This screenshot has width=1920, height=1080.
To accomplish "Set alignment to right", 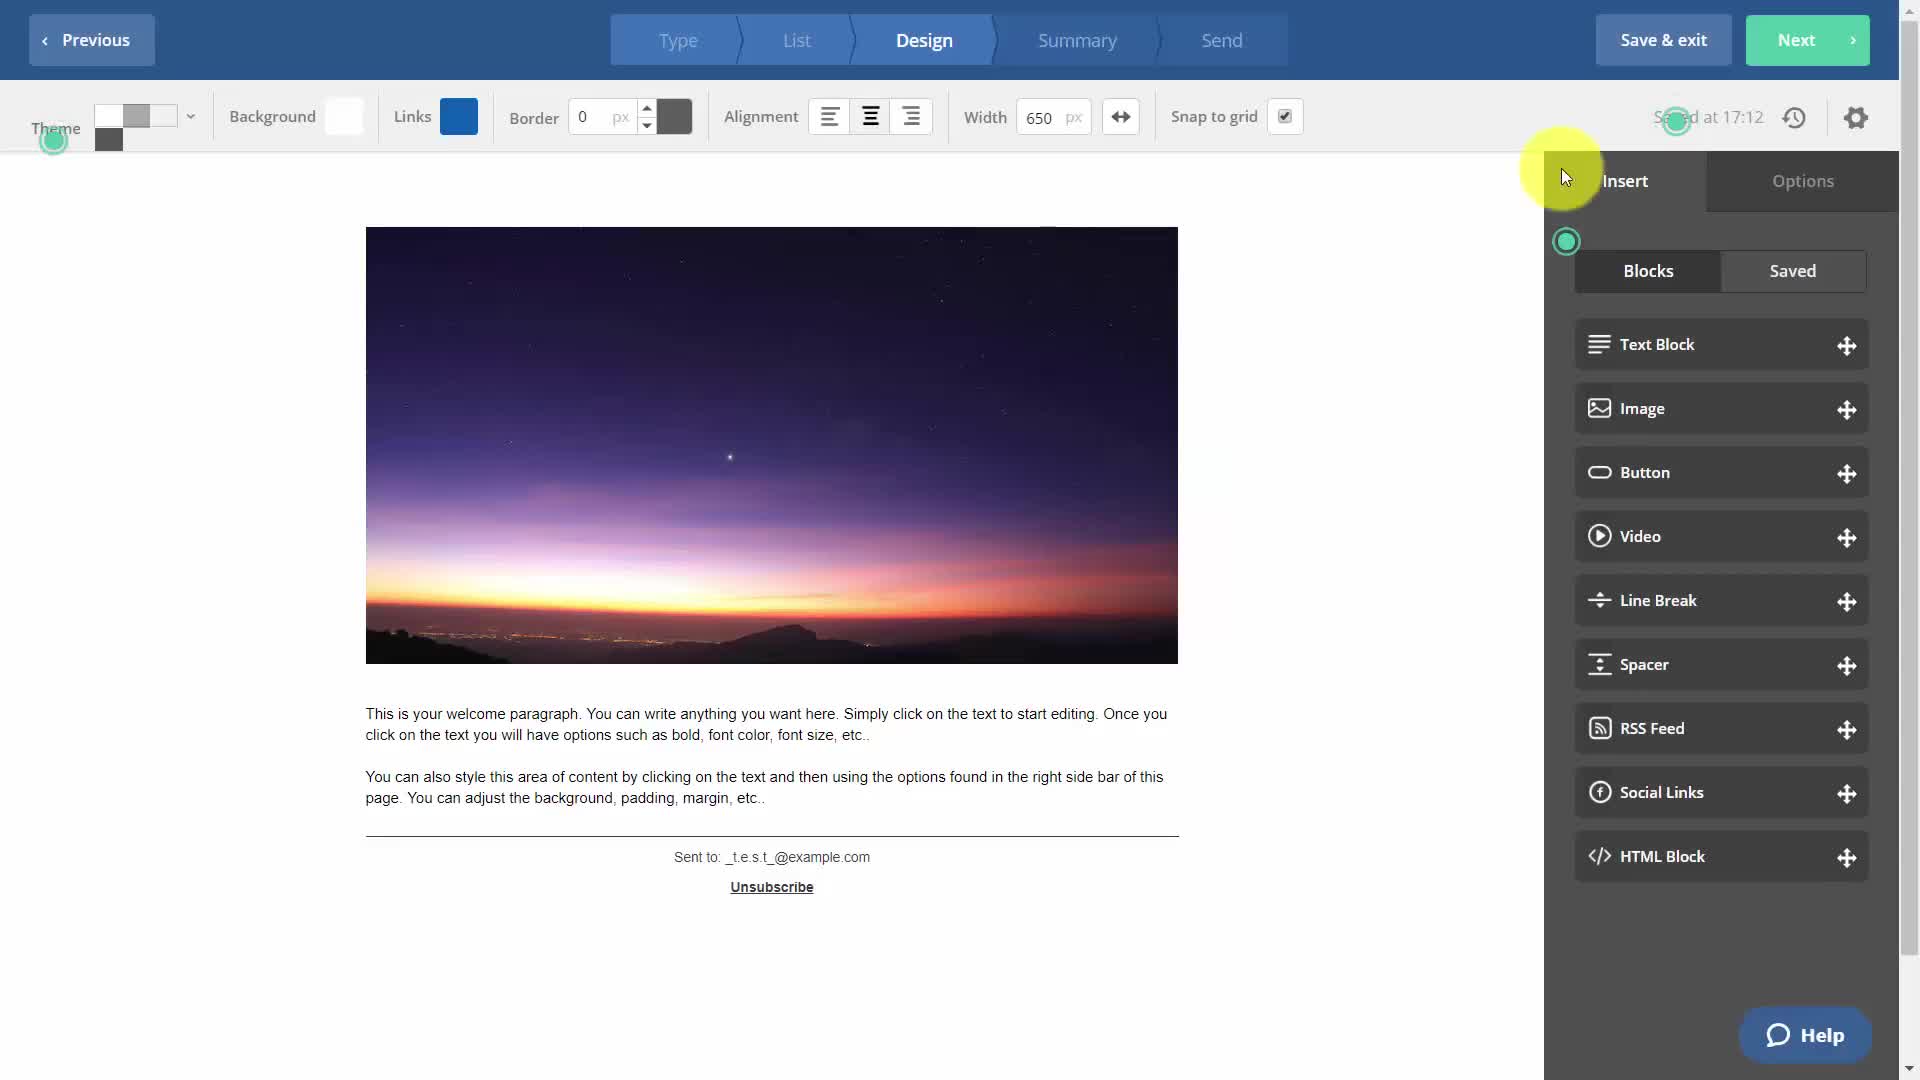I will click(911, 117).
